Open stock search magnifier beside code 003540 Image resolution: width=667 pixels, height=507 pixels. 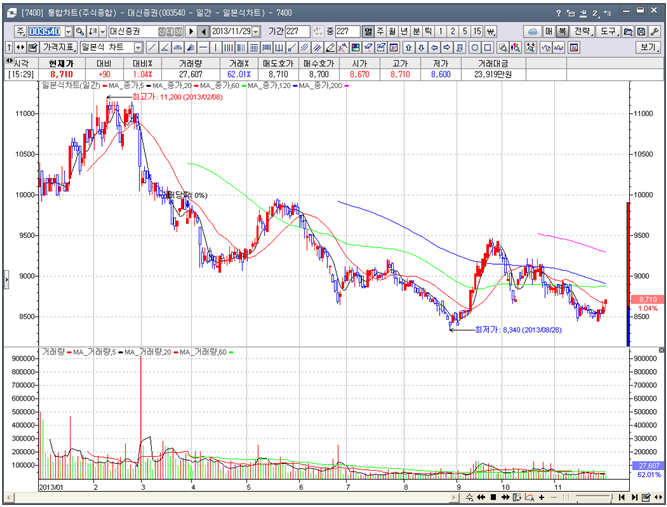click(80, 31)
